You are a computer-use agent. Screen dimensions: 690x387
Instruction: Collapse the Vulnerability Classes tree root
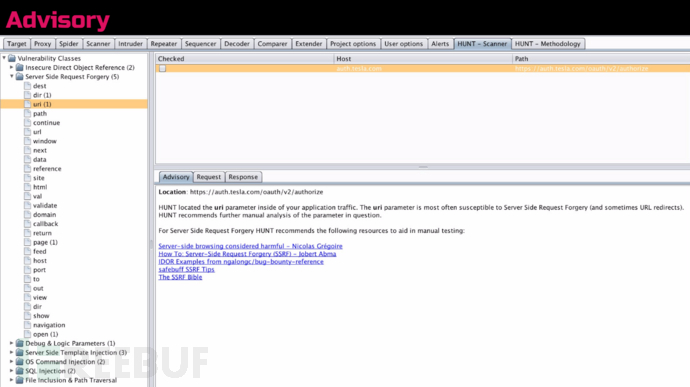[4, 58]
